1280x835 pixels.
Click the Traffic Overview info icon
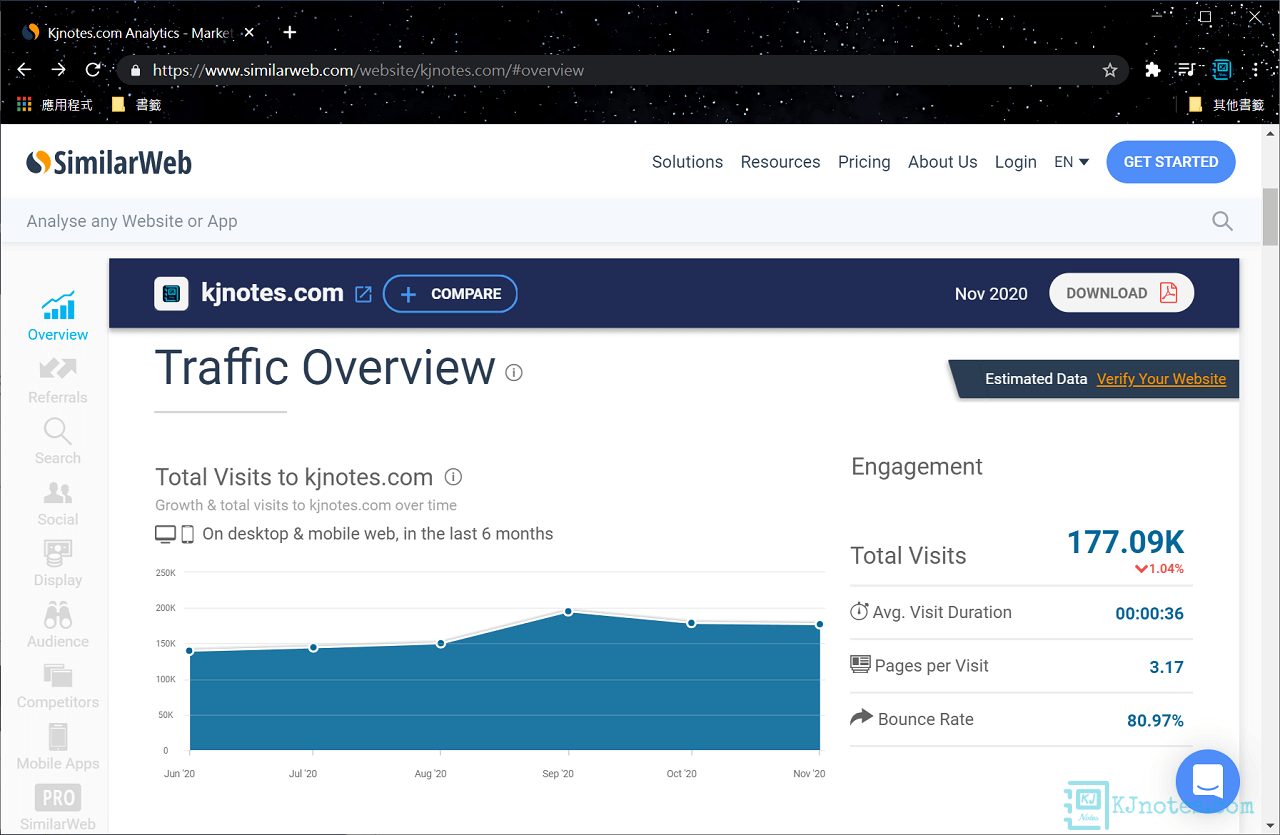tap(514, 372)
